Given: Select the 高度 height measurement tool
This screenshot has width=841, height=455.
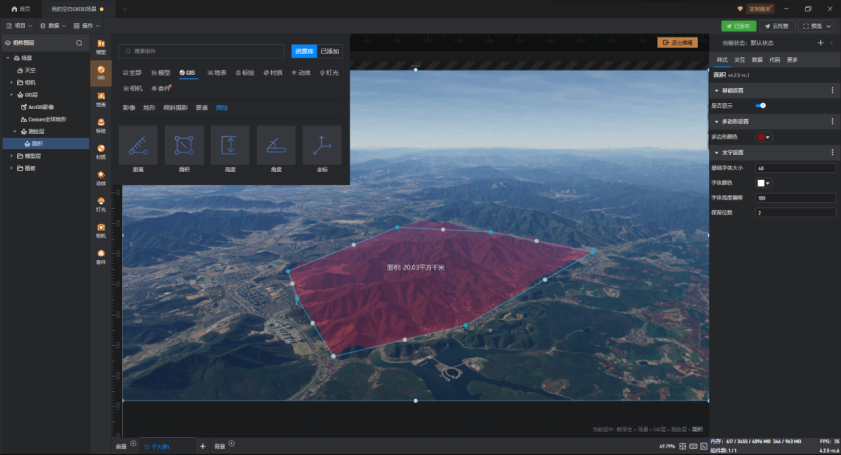Looking at the screenshot, I should 230,145.
